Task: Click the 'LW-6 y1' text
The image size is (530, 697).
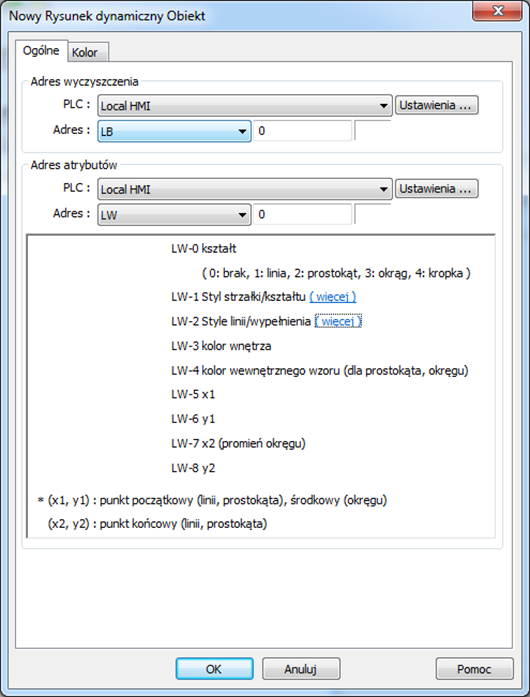Action: click(193, 419)
